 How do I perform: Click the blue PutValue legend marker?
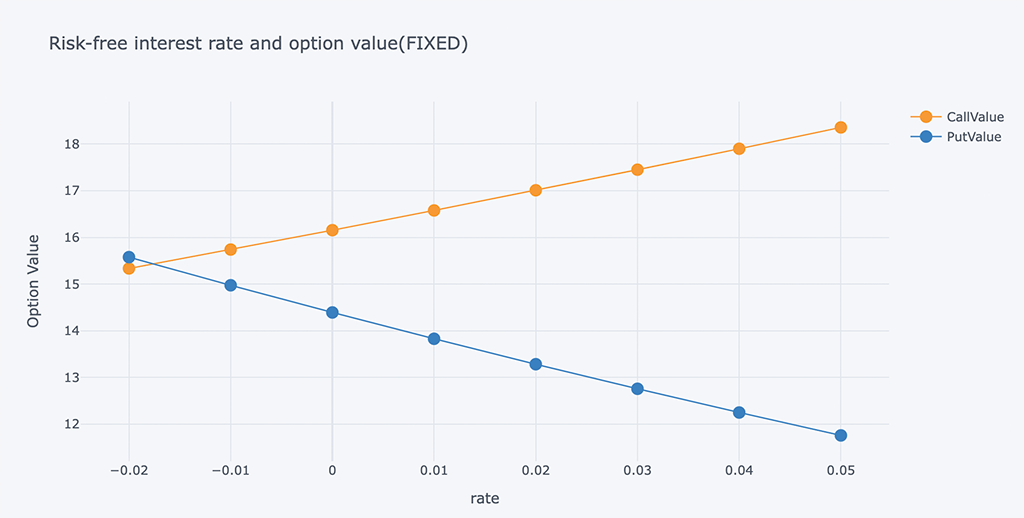click(925, 137)
